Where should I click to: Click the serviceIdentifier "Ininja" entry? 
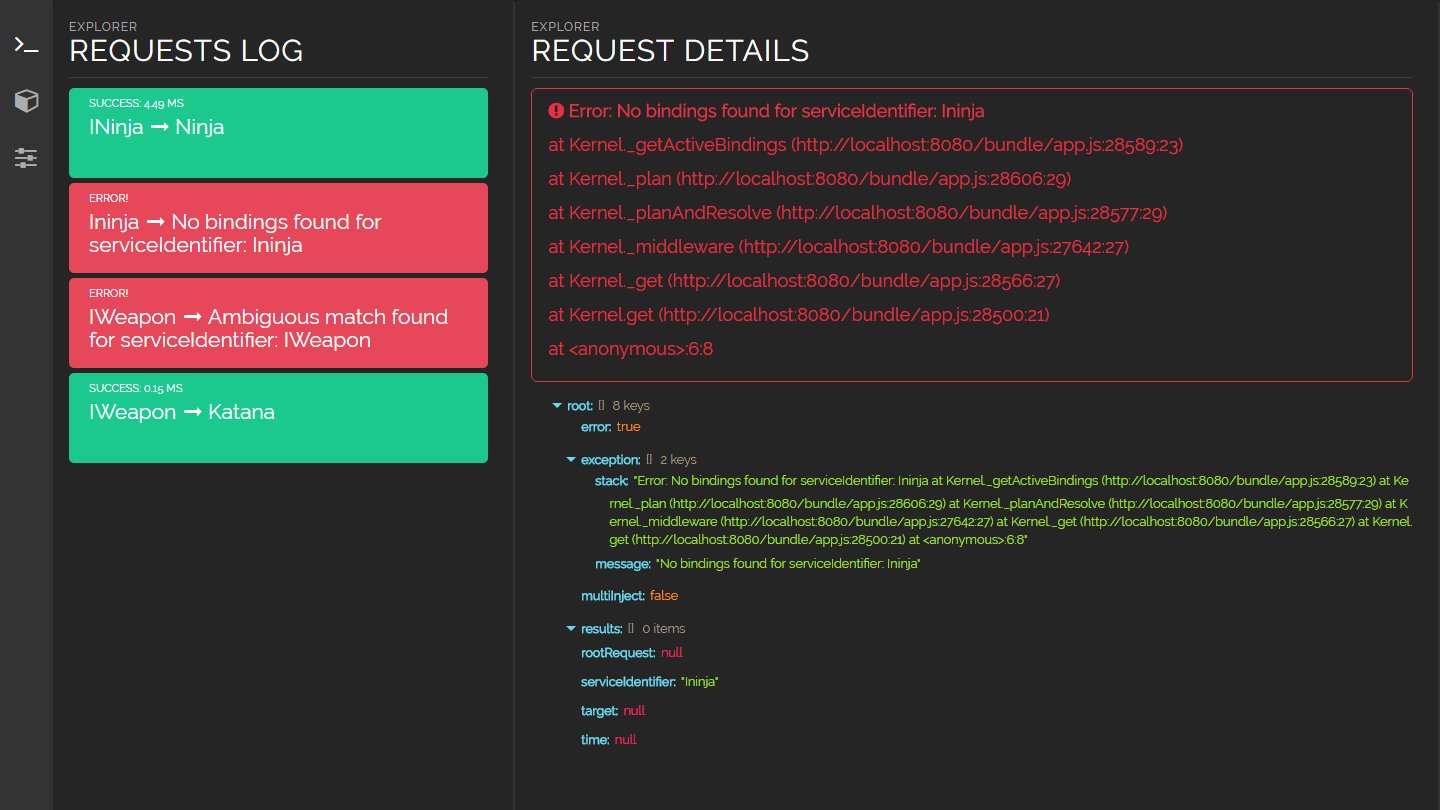[x=650, y=682]
